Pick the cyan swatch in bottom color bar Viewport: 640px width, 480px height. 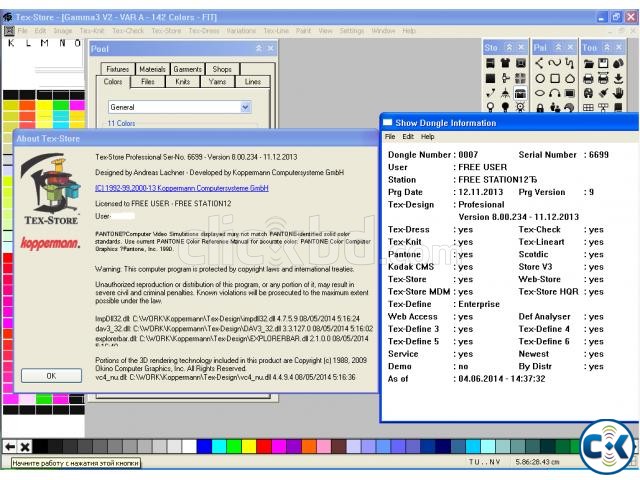pyautogui.click(x=219, y=447)
